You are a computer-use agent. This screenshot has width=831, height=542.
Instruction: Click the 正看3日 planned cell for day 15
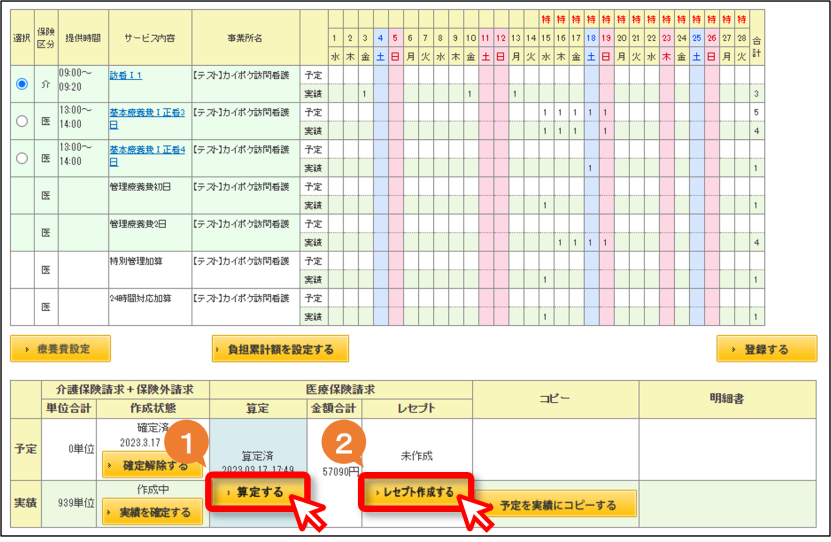pyautogui.click(x=545, y=112)
